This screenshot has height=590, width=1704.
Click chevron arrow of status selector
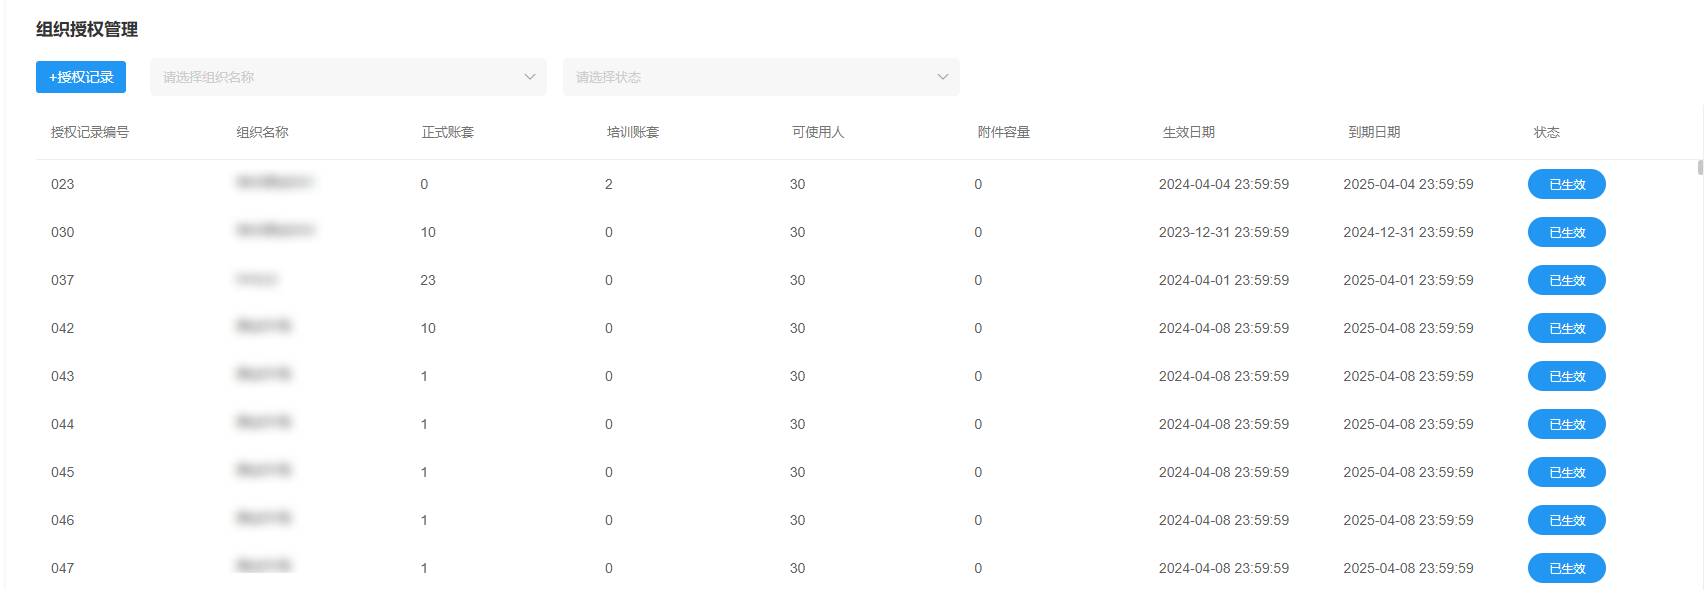coord(942,77)
